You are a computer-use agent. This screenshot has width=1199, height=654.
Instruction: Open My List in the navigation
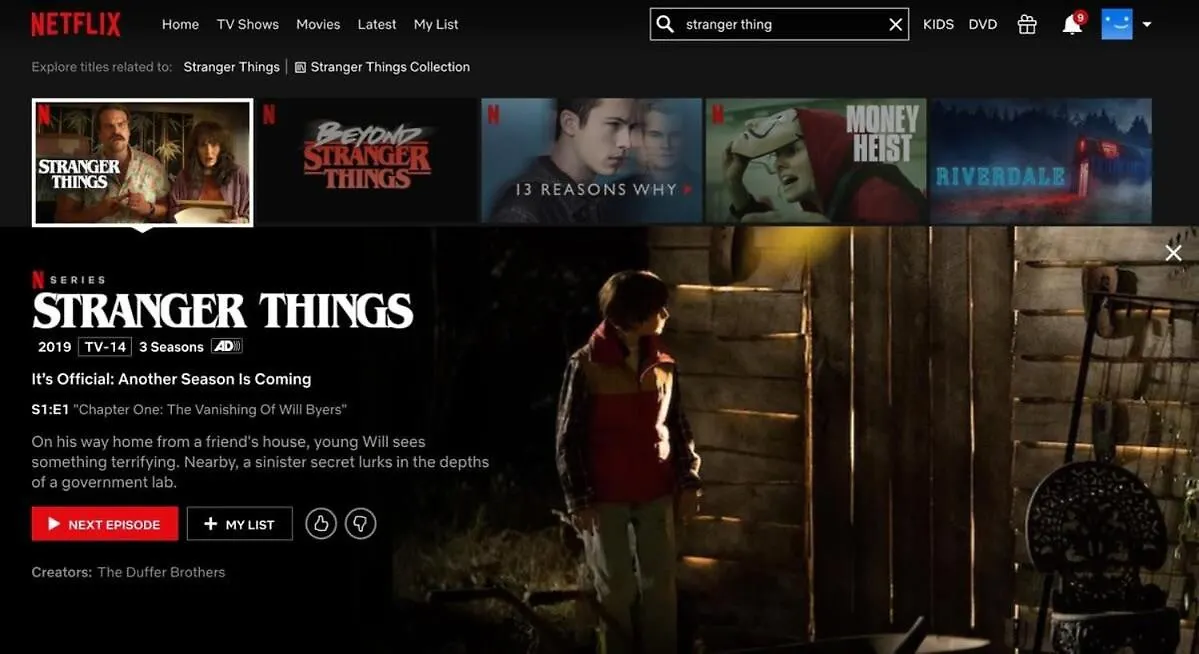point(436,24)
